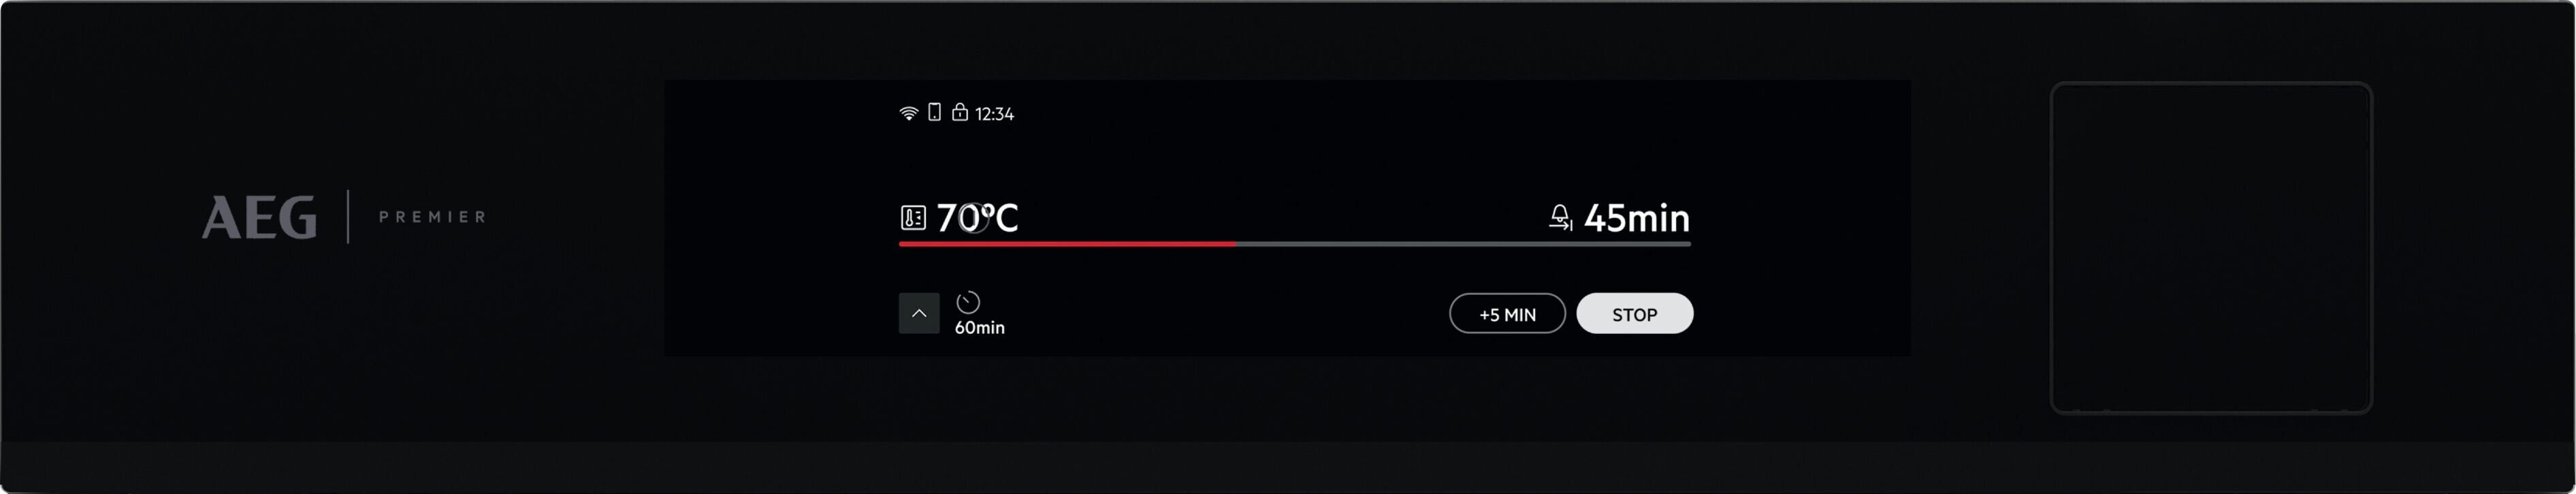This screenshot has height=494, width=2576.
Task: Tap the gray remaining portion of progress bar
Action: coord(1463,243)
